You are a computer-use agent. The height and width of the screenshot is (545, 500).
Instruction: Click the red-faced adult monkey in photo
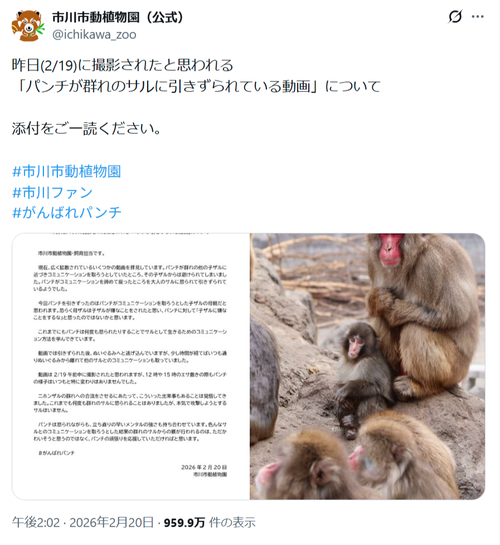pyautogui.click(x=422, y=313)
